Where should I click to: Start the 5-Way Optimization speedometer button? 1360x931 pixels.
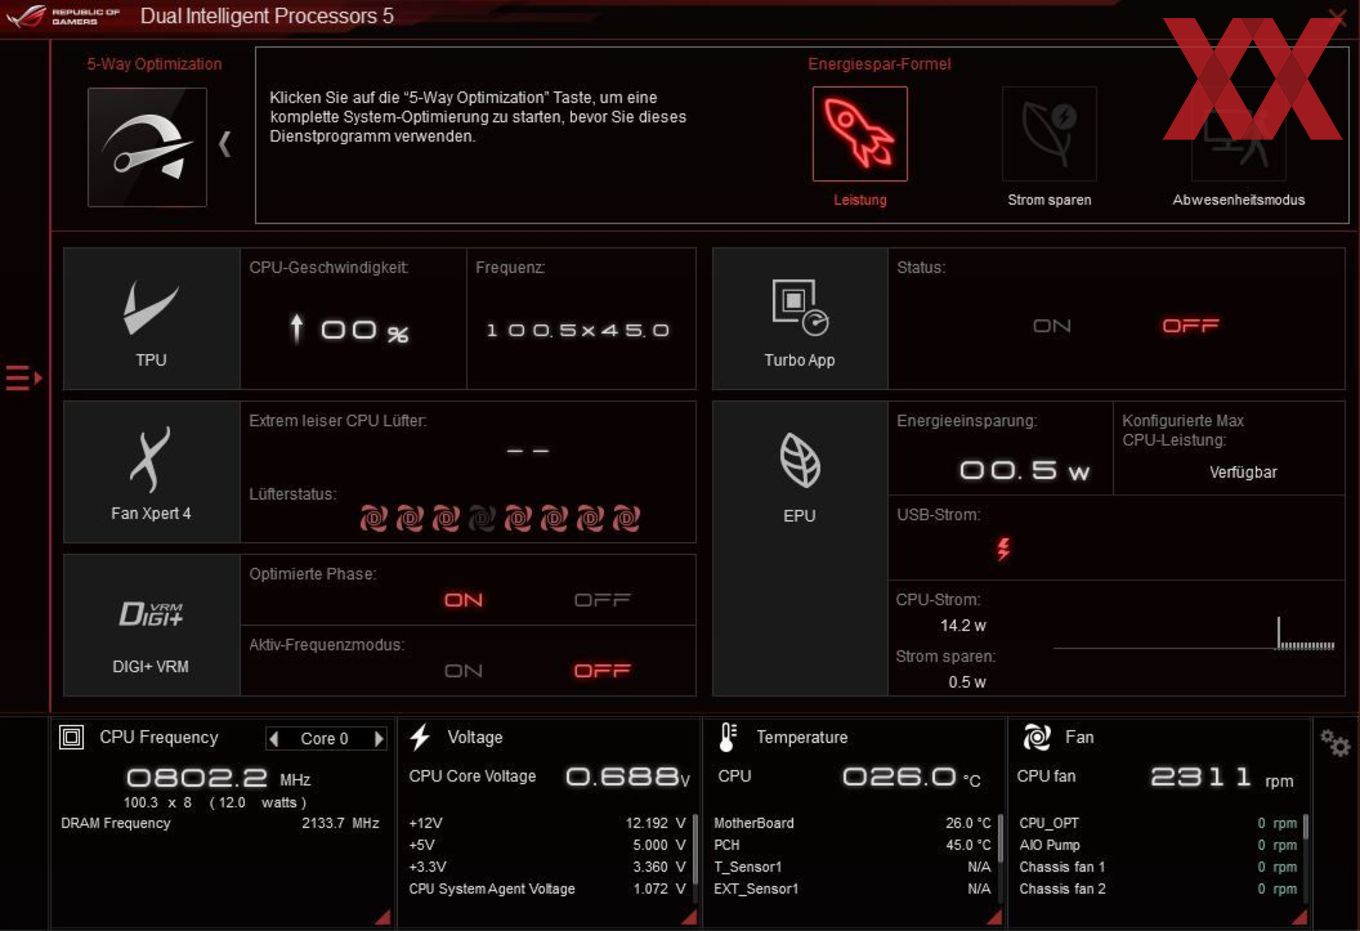click(x=147, y=147)
